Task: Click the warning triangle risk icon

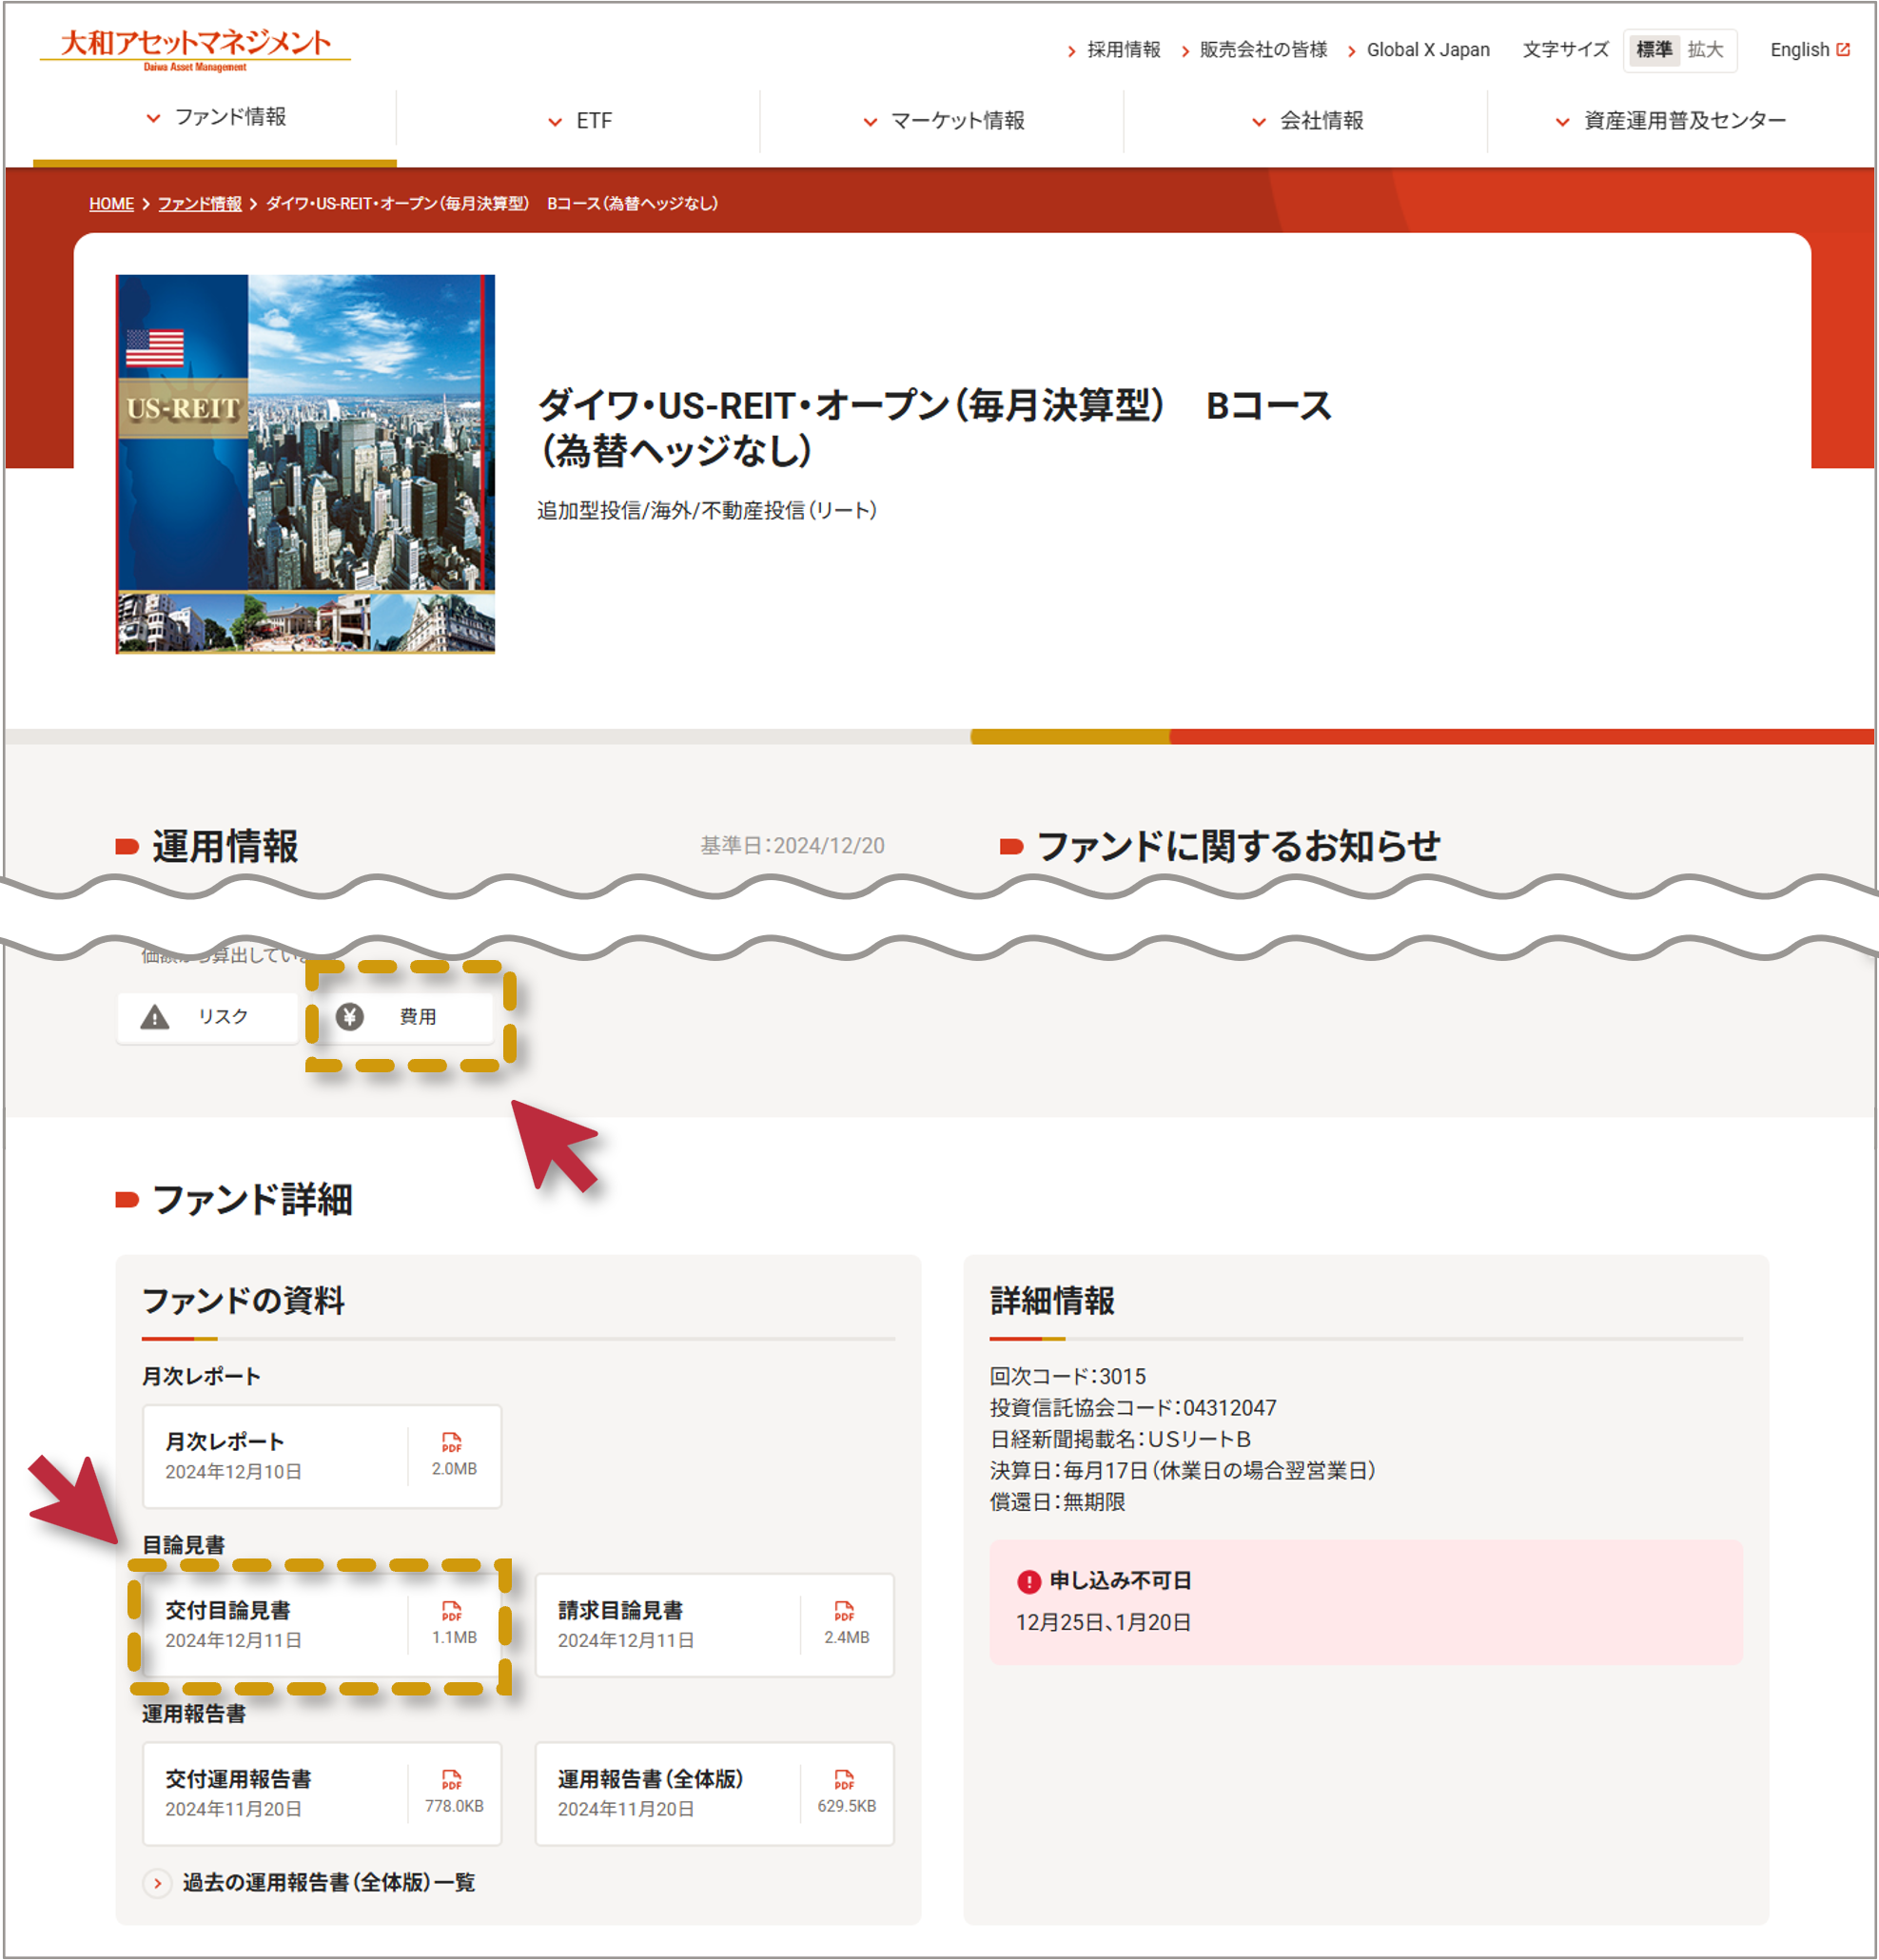Action: coord(154,1017)
